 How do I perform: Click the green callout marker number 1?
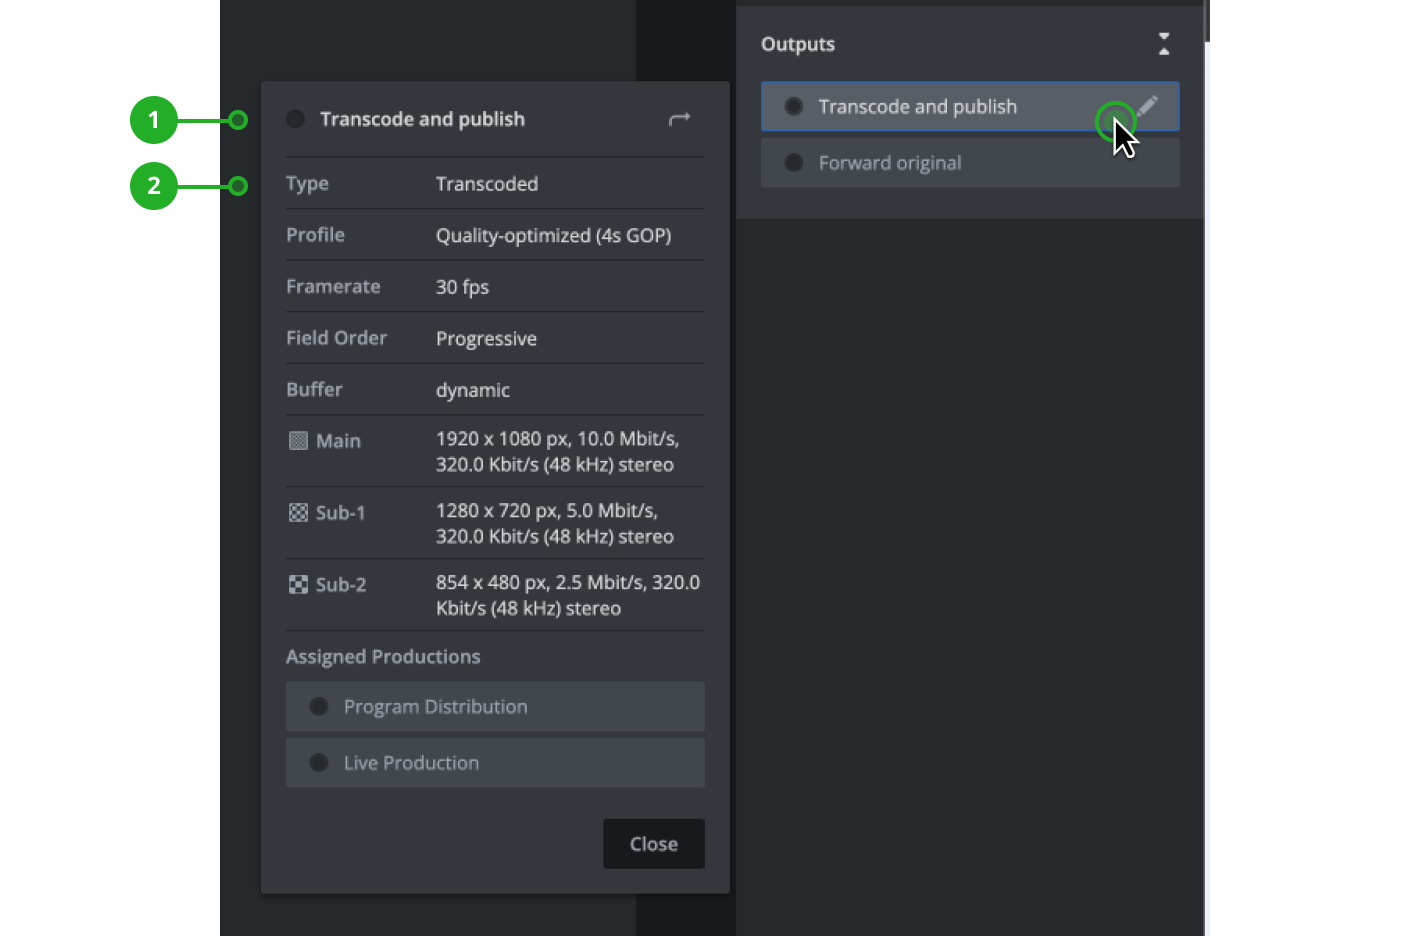154,120
